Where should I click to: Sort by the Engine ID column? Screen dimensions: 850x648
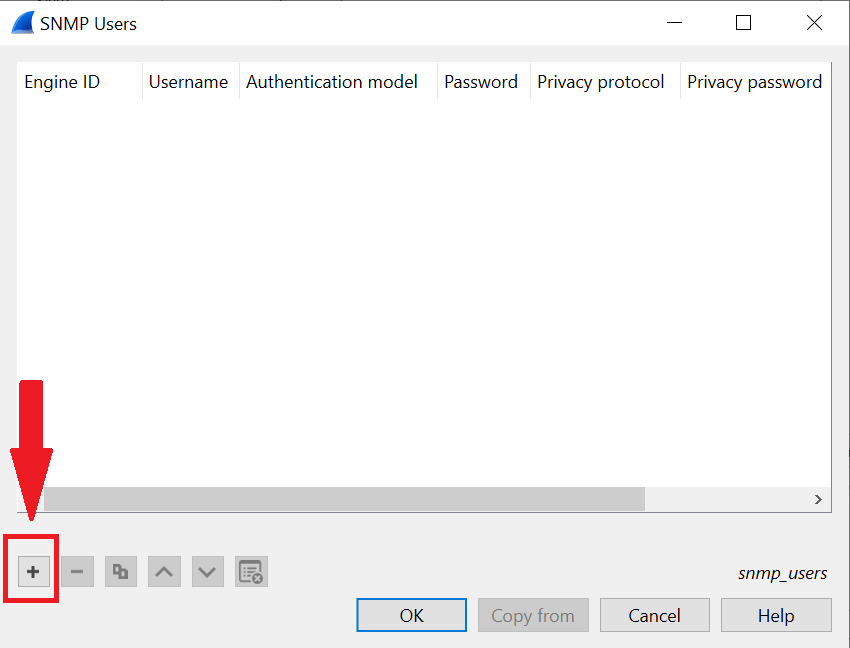(62, 82)
